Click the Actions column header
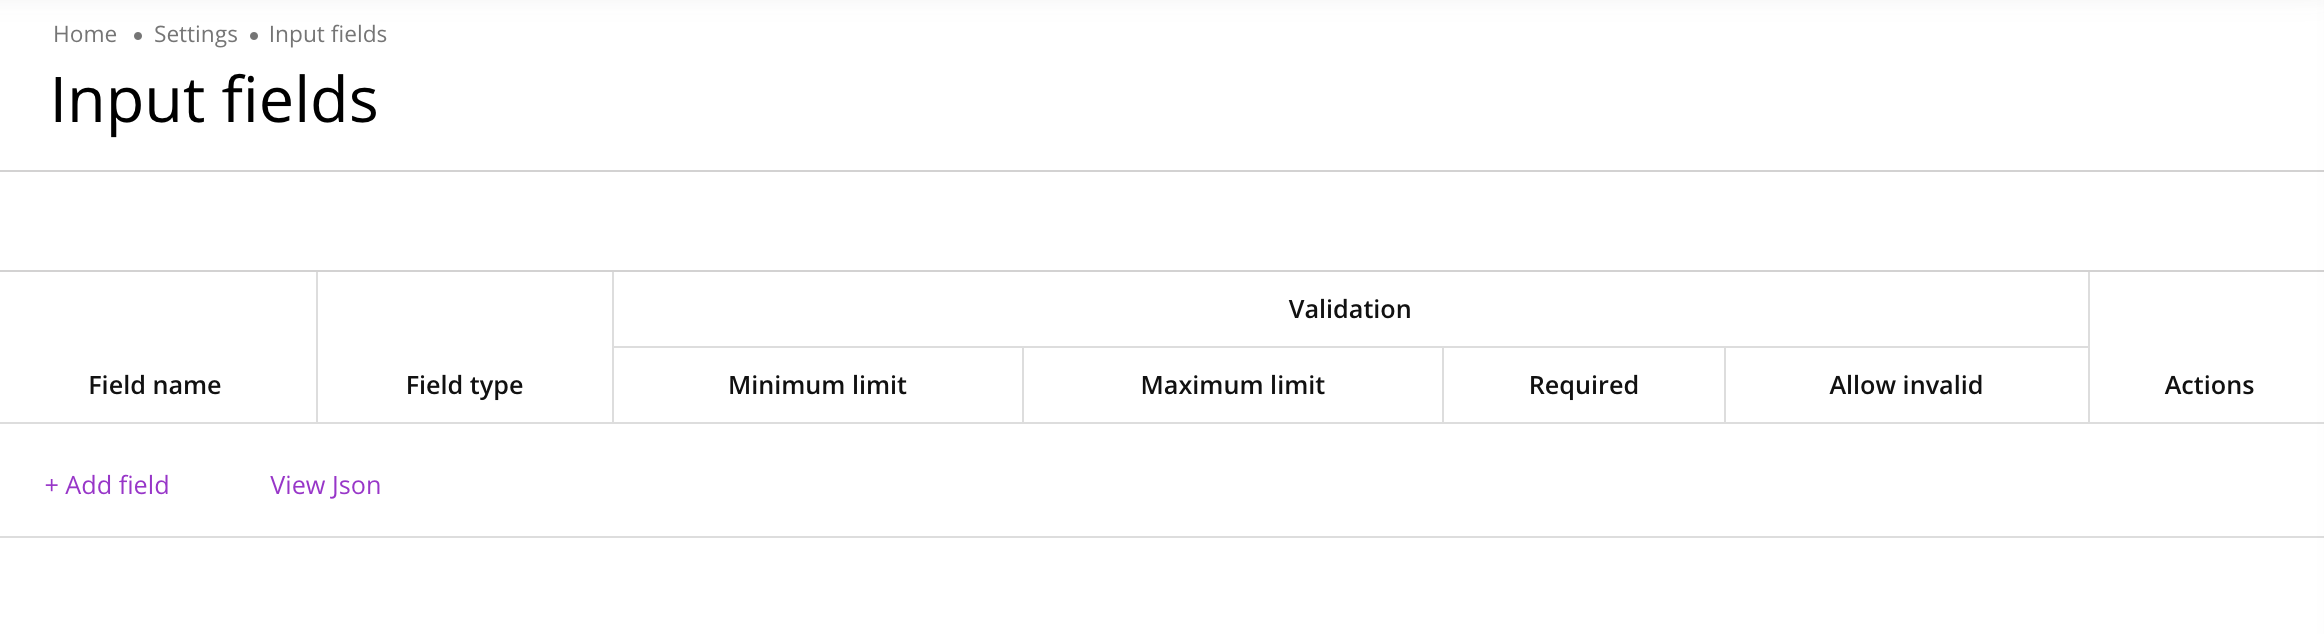 pyautogui.click(x=2209, y=385)
